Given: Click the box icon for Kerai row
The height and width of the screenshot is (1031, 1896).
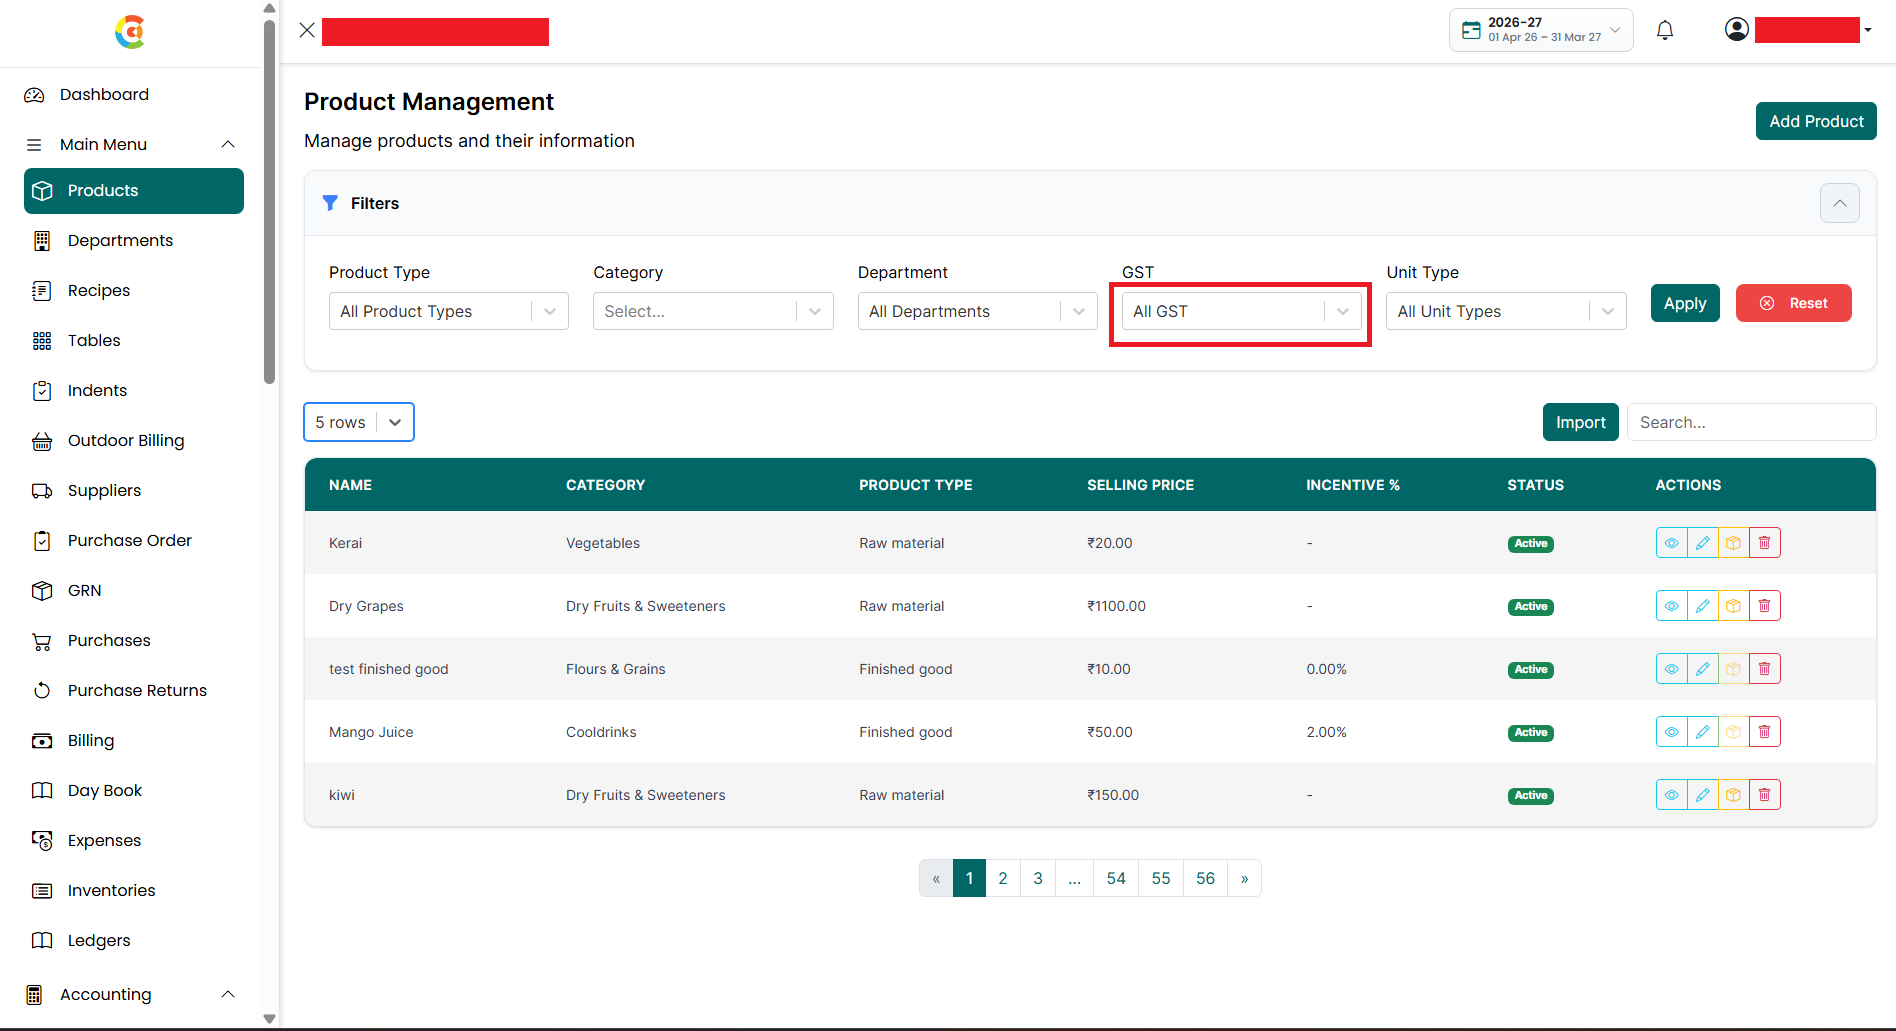Looking at the screenshot, I should (x=1733, y=543).
